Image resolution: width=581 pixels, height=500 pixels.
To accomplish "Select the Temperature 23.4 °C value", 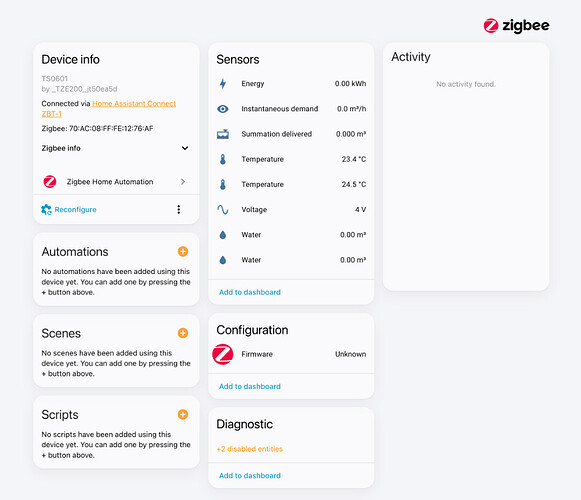I will coord(354,159).
